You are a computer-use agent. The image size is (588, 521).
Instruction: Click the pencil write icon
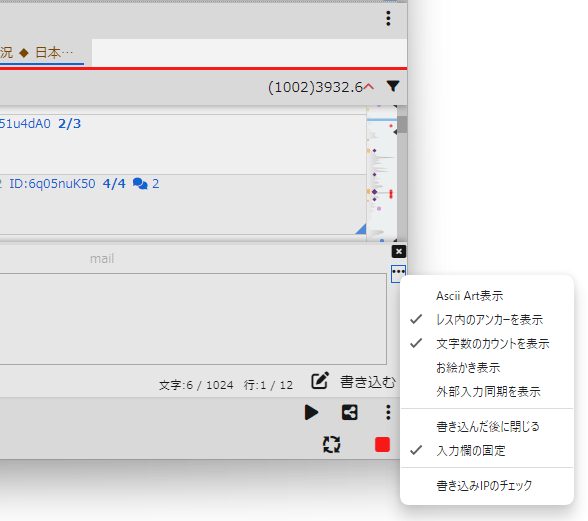pos(320,381)
